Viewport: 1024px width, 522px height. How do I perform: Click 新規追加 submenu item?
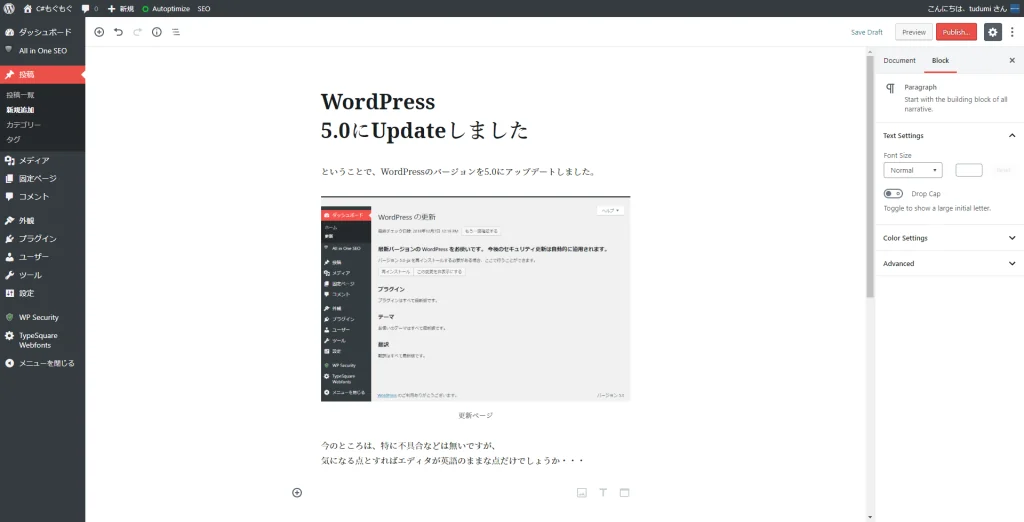tap(20, 110)
